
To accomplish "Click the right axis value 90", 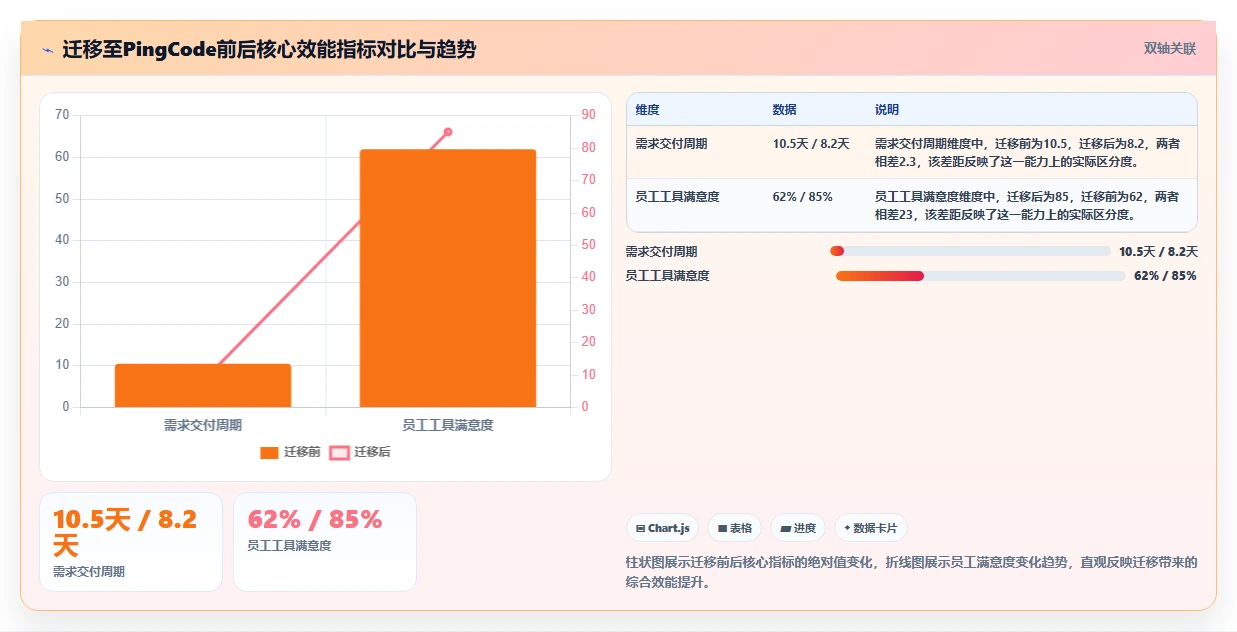I will 588,115.
